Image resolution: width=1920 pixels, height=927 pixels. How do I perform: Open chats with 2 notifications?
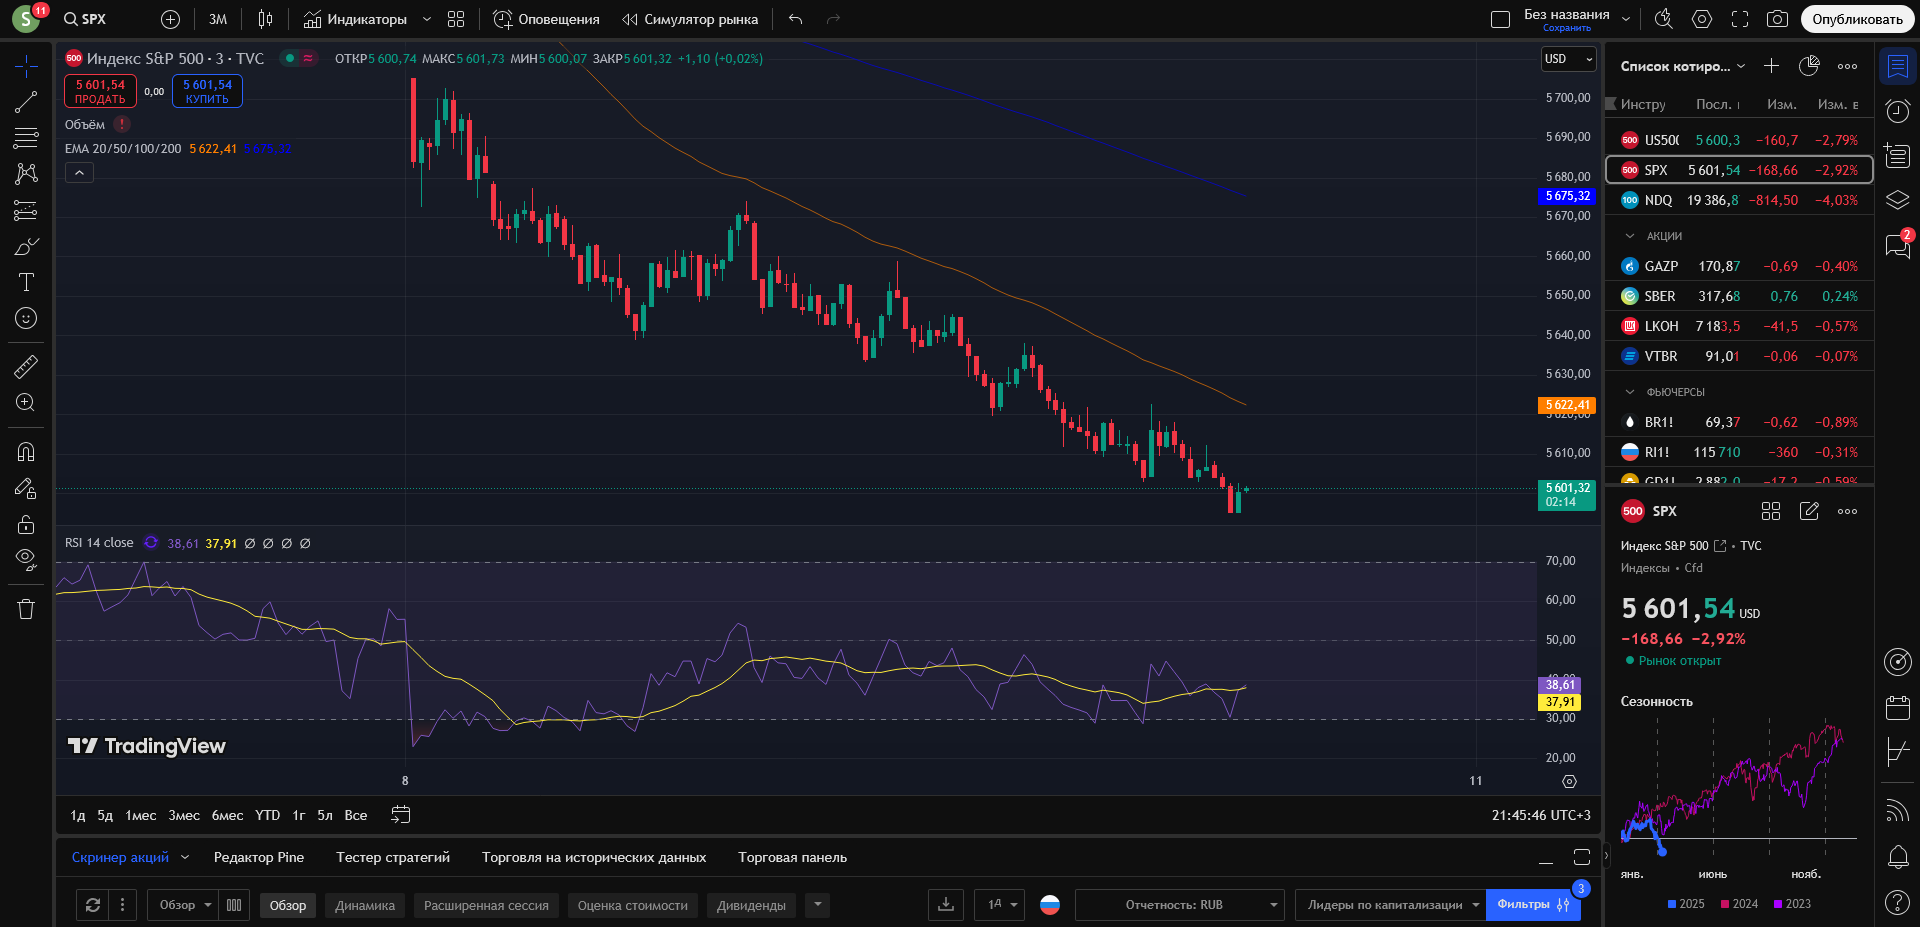pos(1897,245)
